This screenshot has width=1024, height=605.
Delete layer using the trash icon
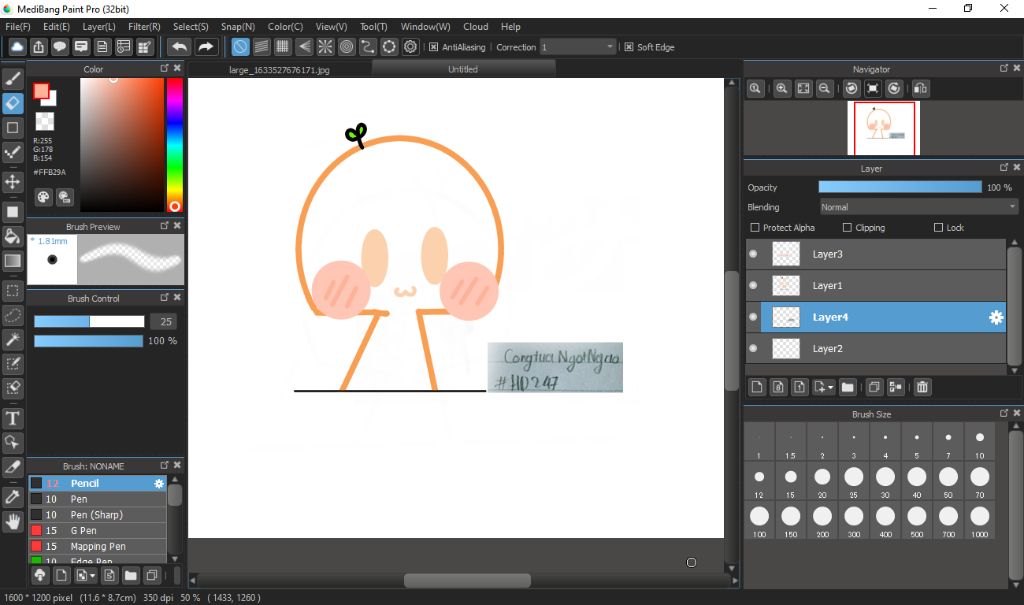[x=922, y=387]
